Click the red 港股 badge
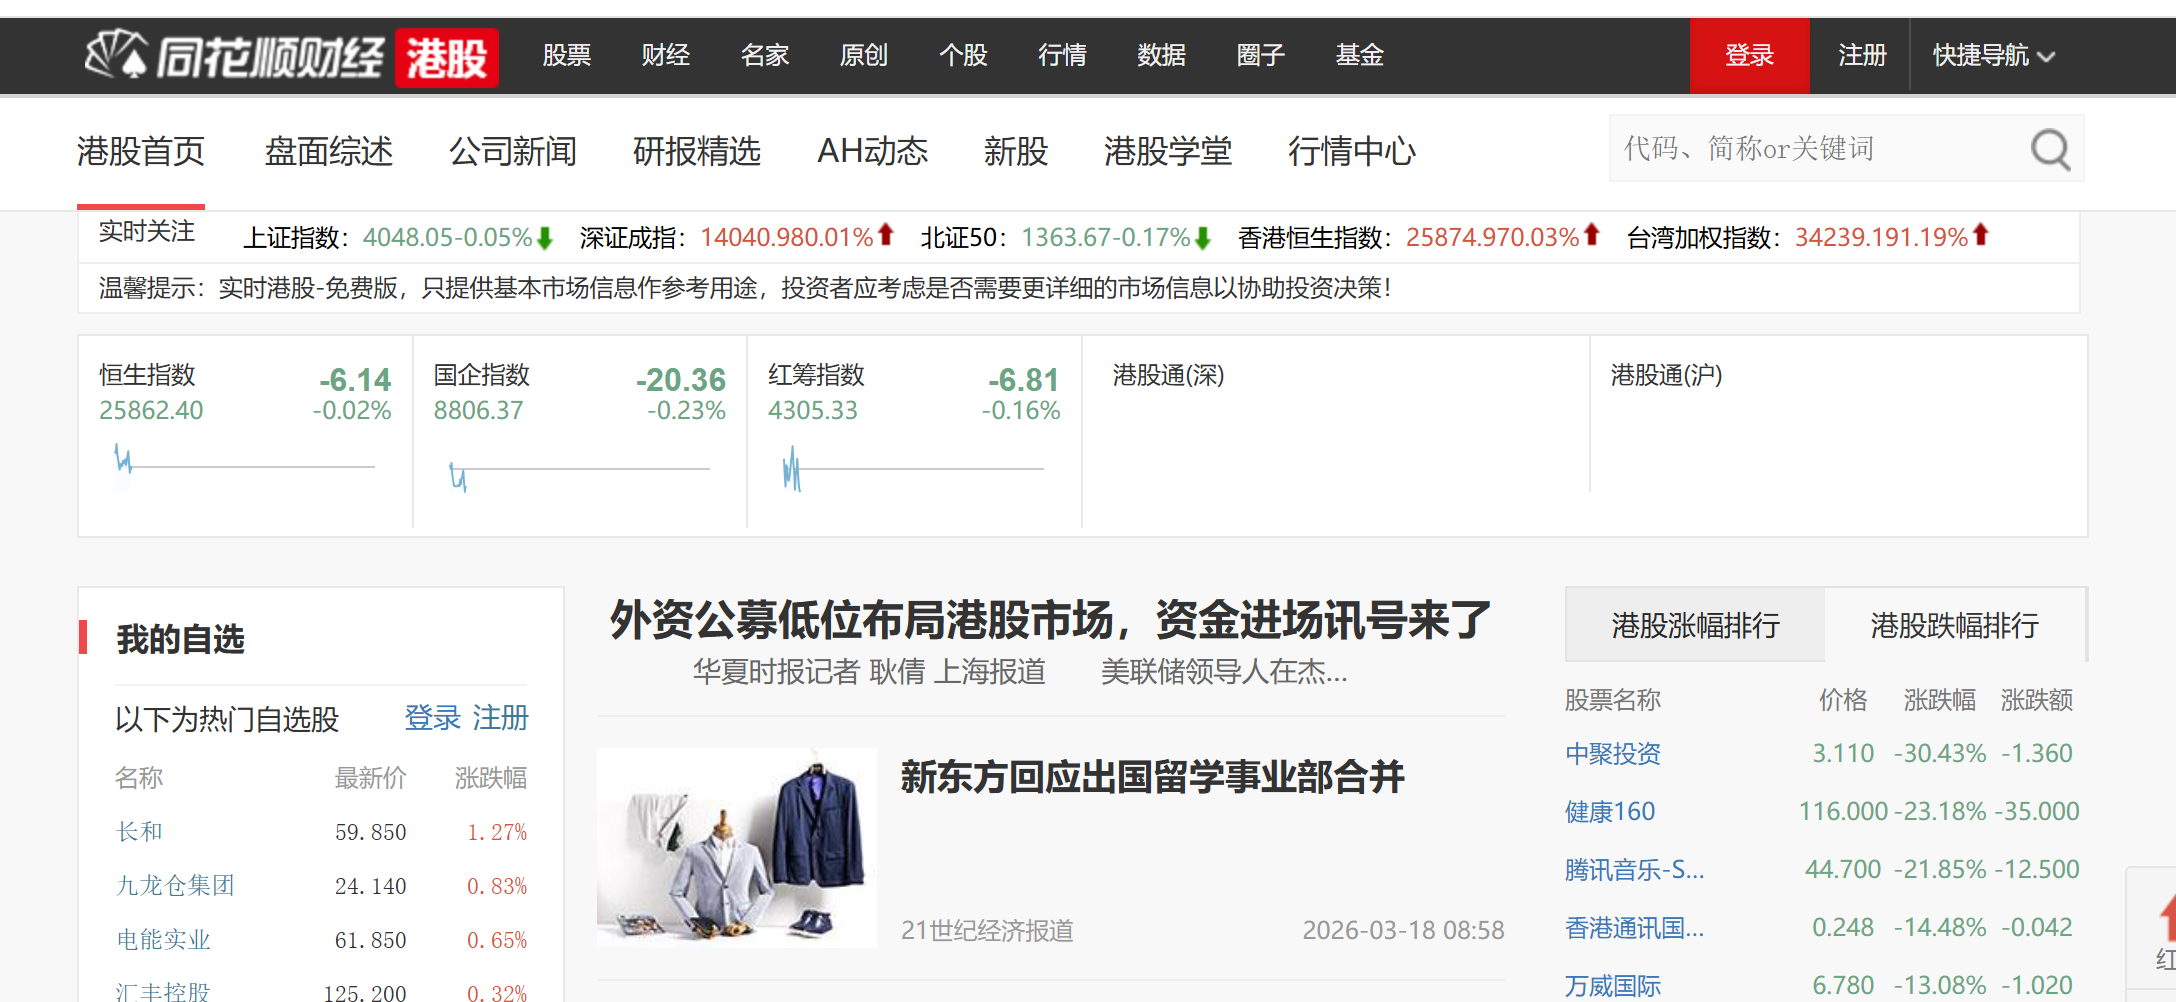This screenshot has width=2176, height=1002. click(447, 57)
